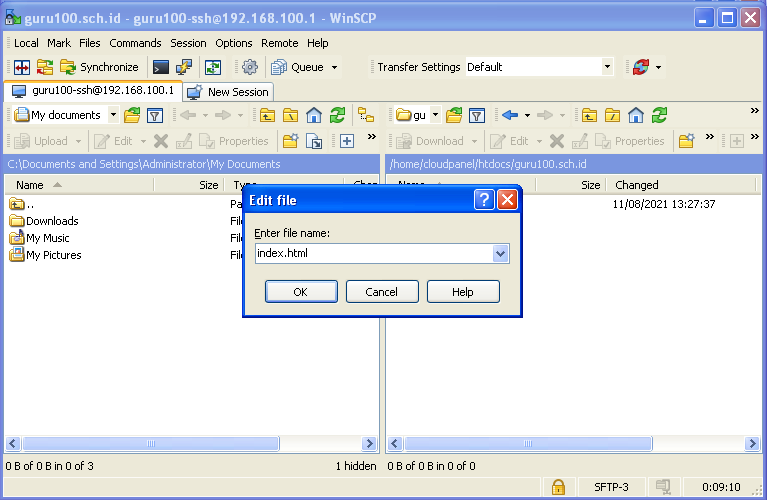Refresh the local panel directory
The height and width of the screenshot is (500, 767).
tap(338, 115)
